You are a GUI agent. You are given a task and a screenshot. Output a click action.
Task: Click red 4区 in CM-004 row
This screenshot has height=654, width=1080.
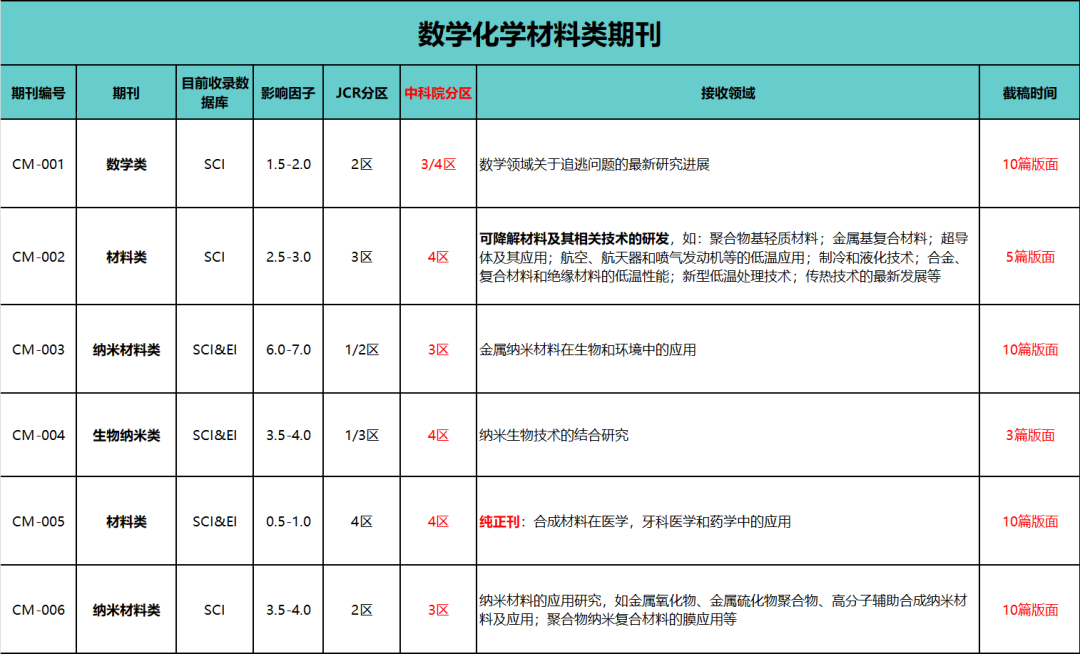438,435
